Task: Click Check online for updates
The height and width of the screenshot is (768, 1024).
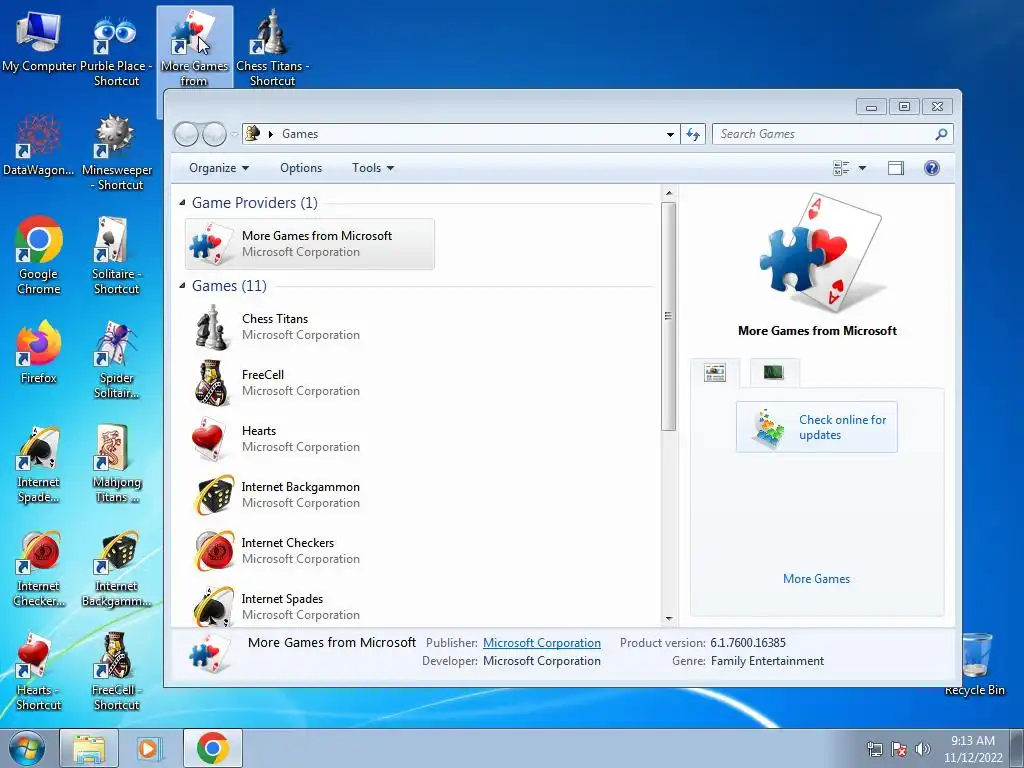Action: click(816, 427)
